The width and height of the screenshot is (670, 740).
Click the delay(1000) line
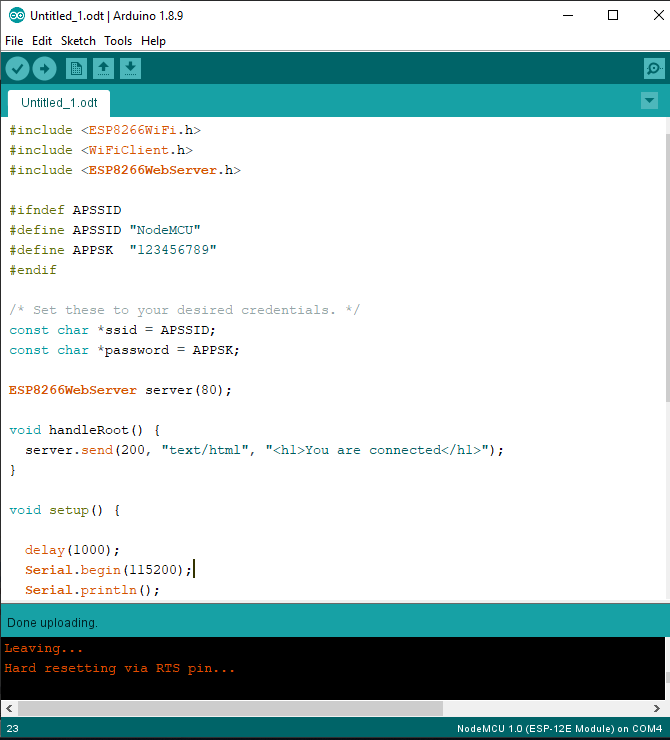click(72, 550)
